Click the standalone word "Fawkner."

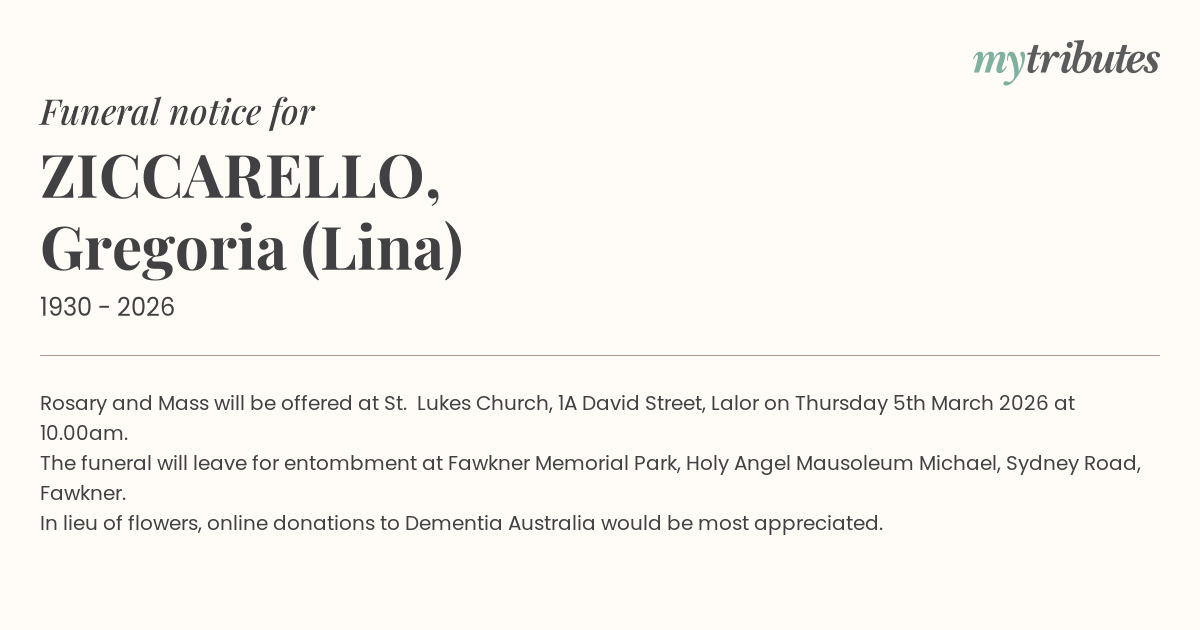pyautogui.click(x=83, y=494)
